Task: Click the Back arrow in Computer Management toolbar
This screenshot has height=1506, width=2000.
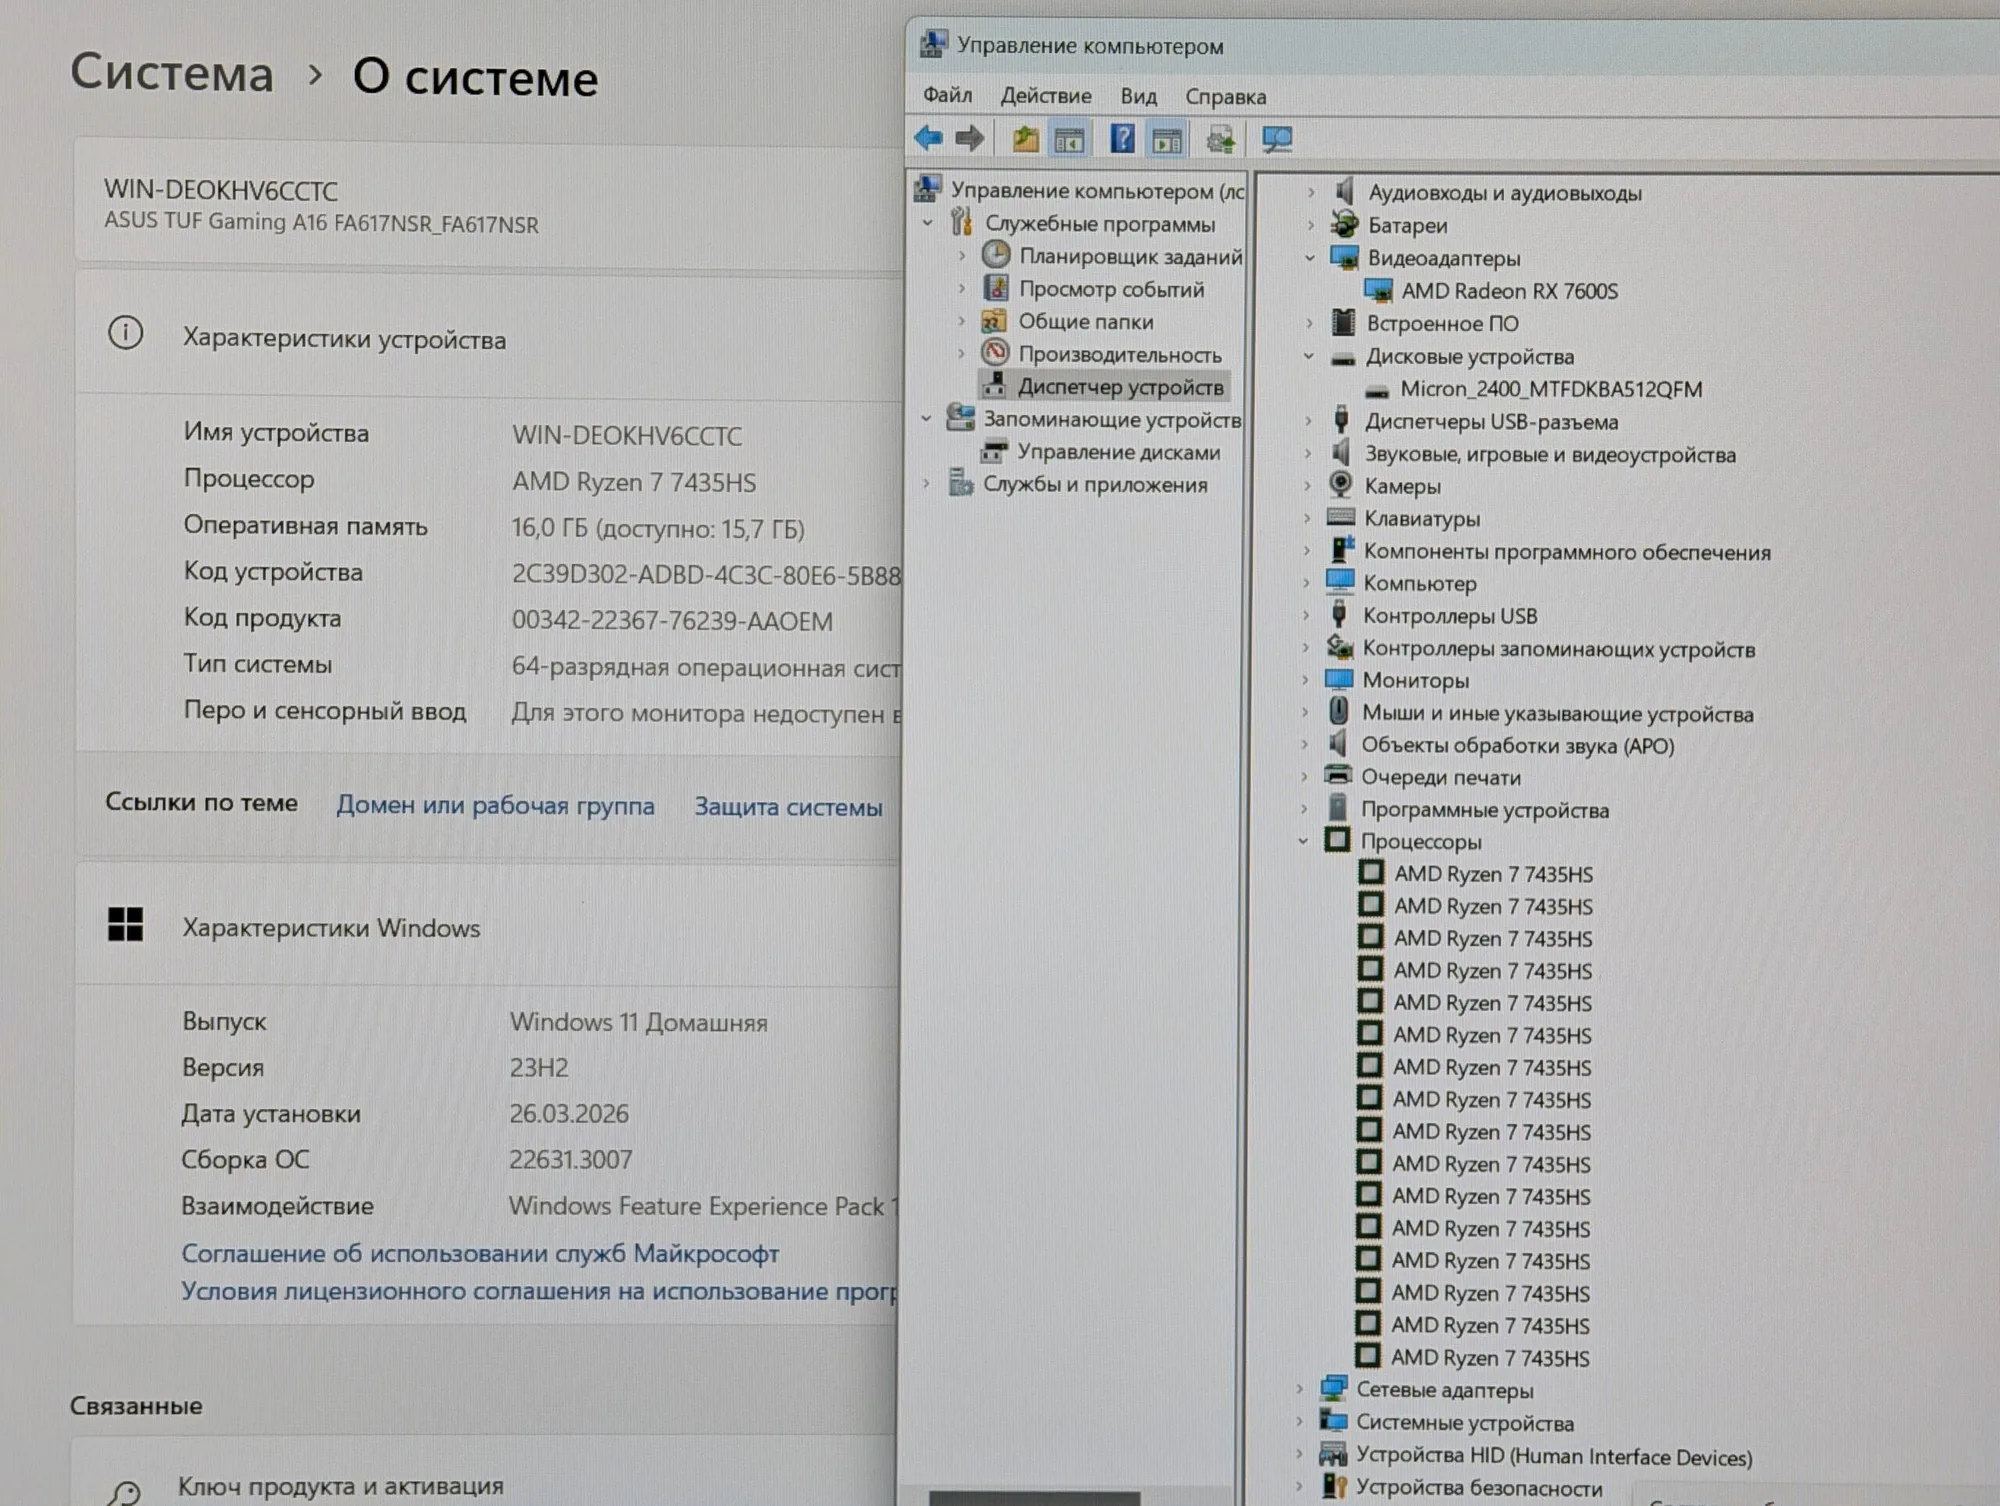Action: (929, 138)
